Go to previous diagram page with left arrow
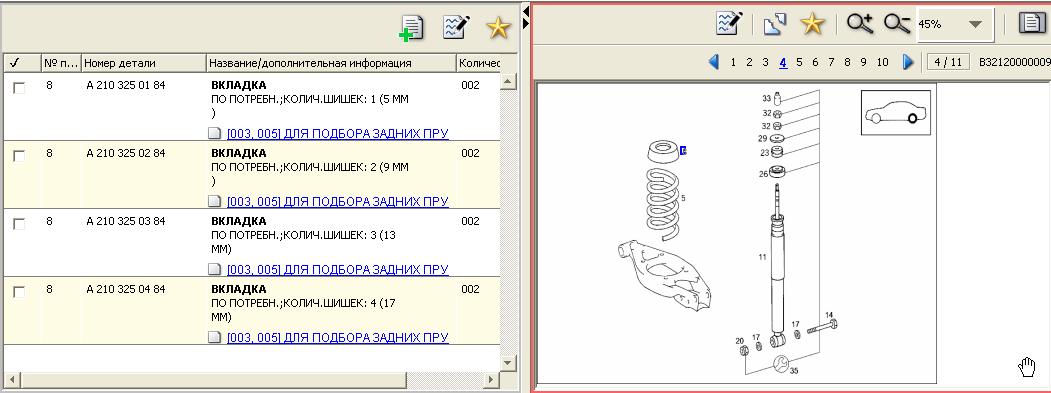 tap(714, 62)
